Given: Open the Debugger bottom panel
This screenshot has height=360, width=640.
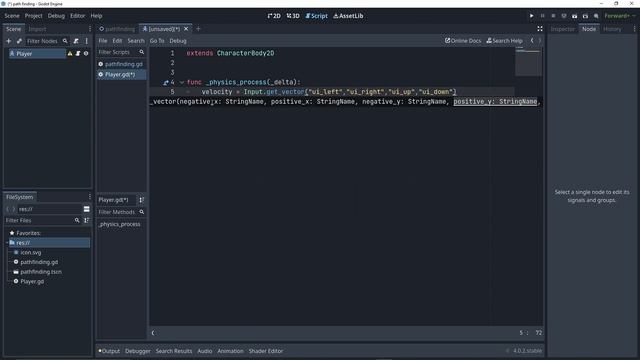Looking at the screenshot, I should pyautogui.click(x=138, y=351).
